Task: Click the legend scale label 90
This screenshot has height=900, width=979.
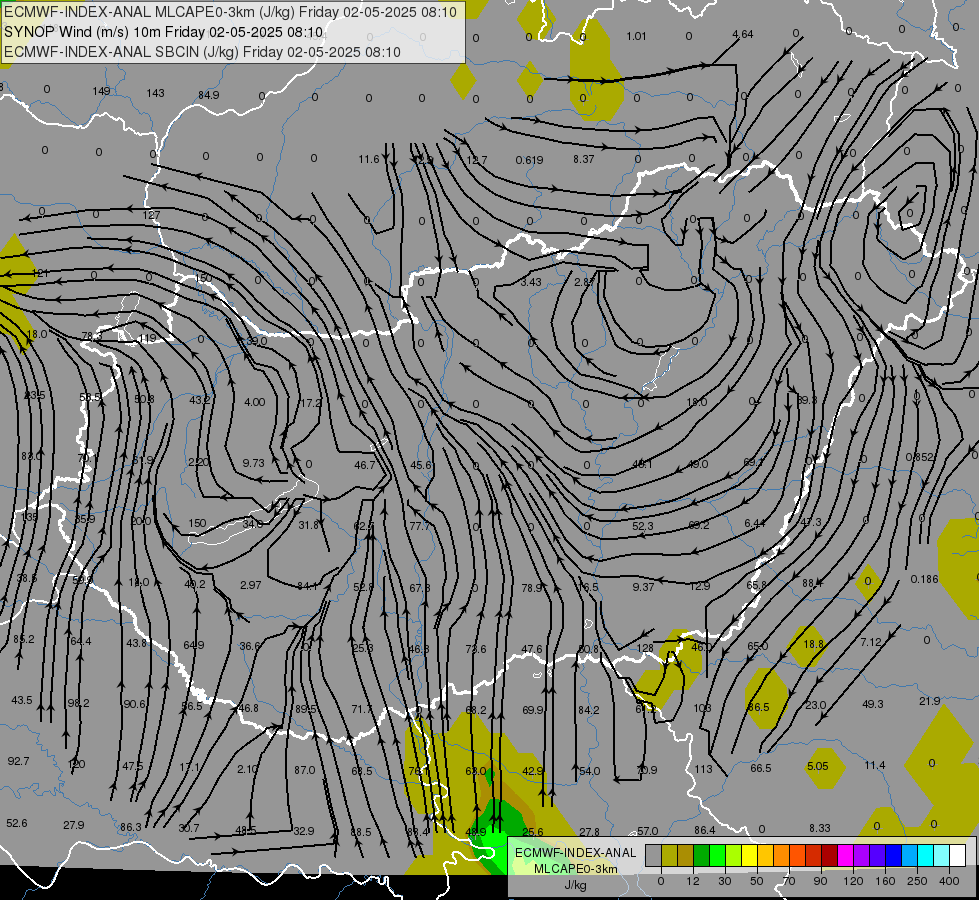Action: coord(820,881)
